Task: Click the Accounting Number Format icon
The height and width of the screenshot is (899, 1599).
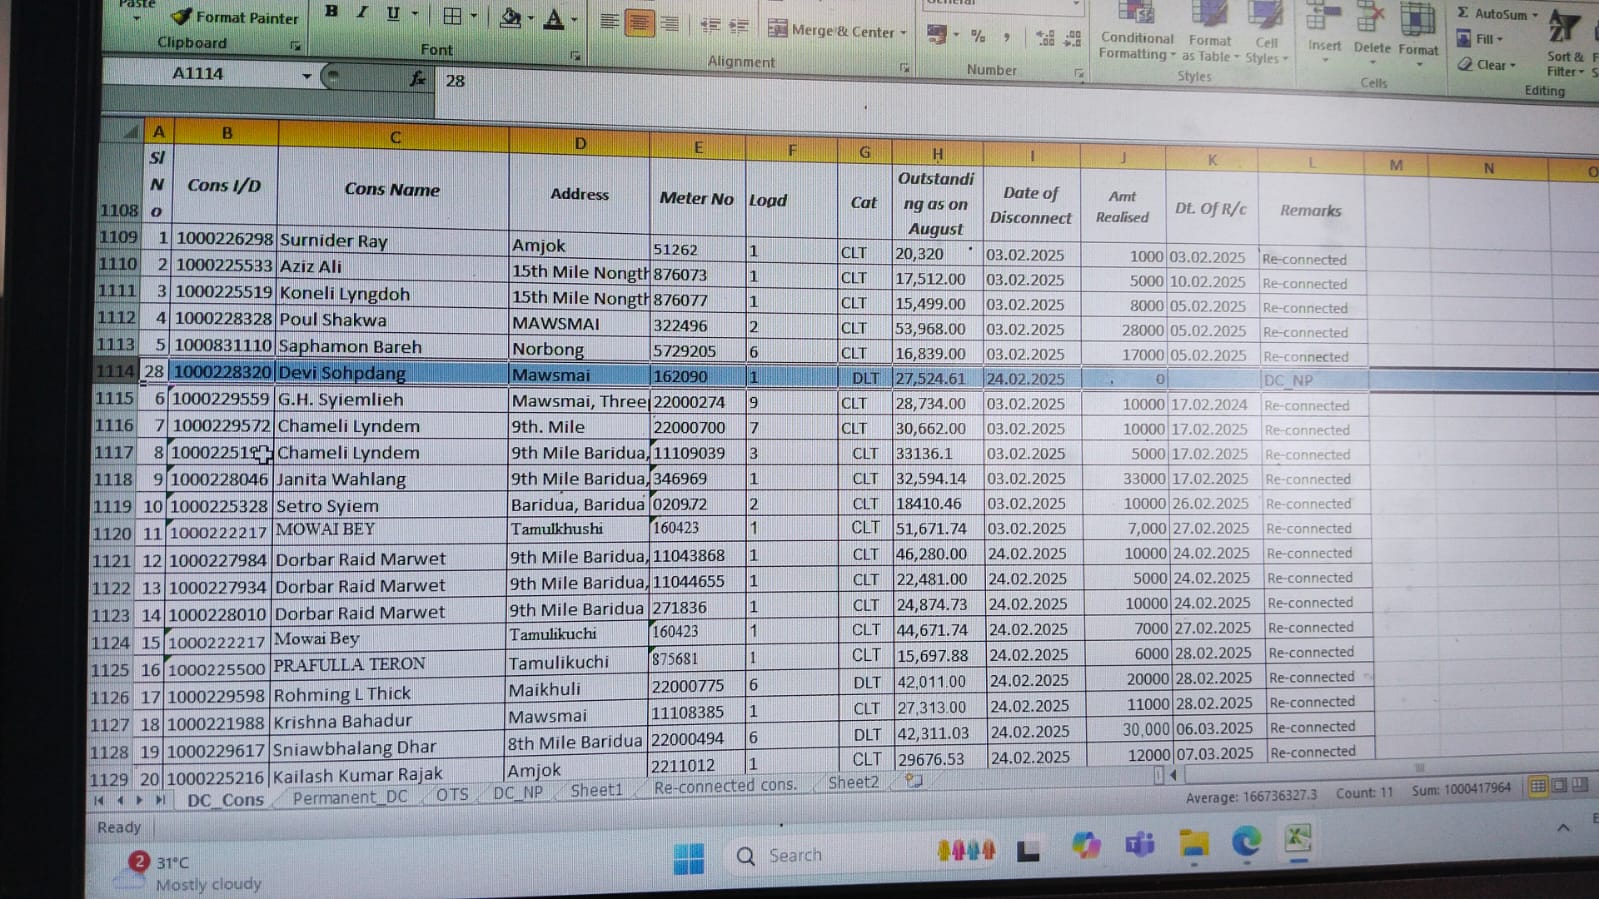Action: coord(937,34)
